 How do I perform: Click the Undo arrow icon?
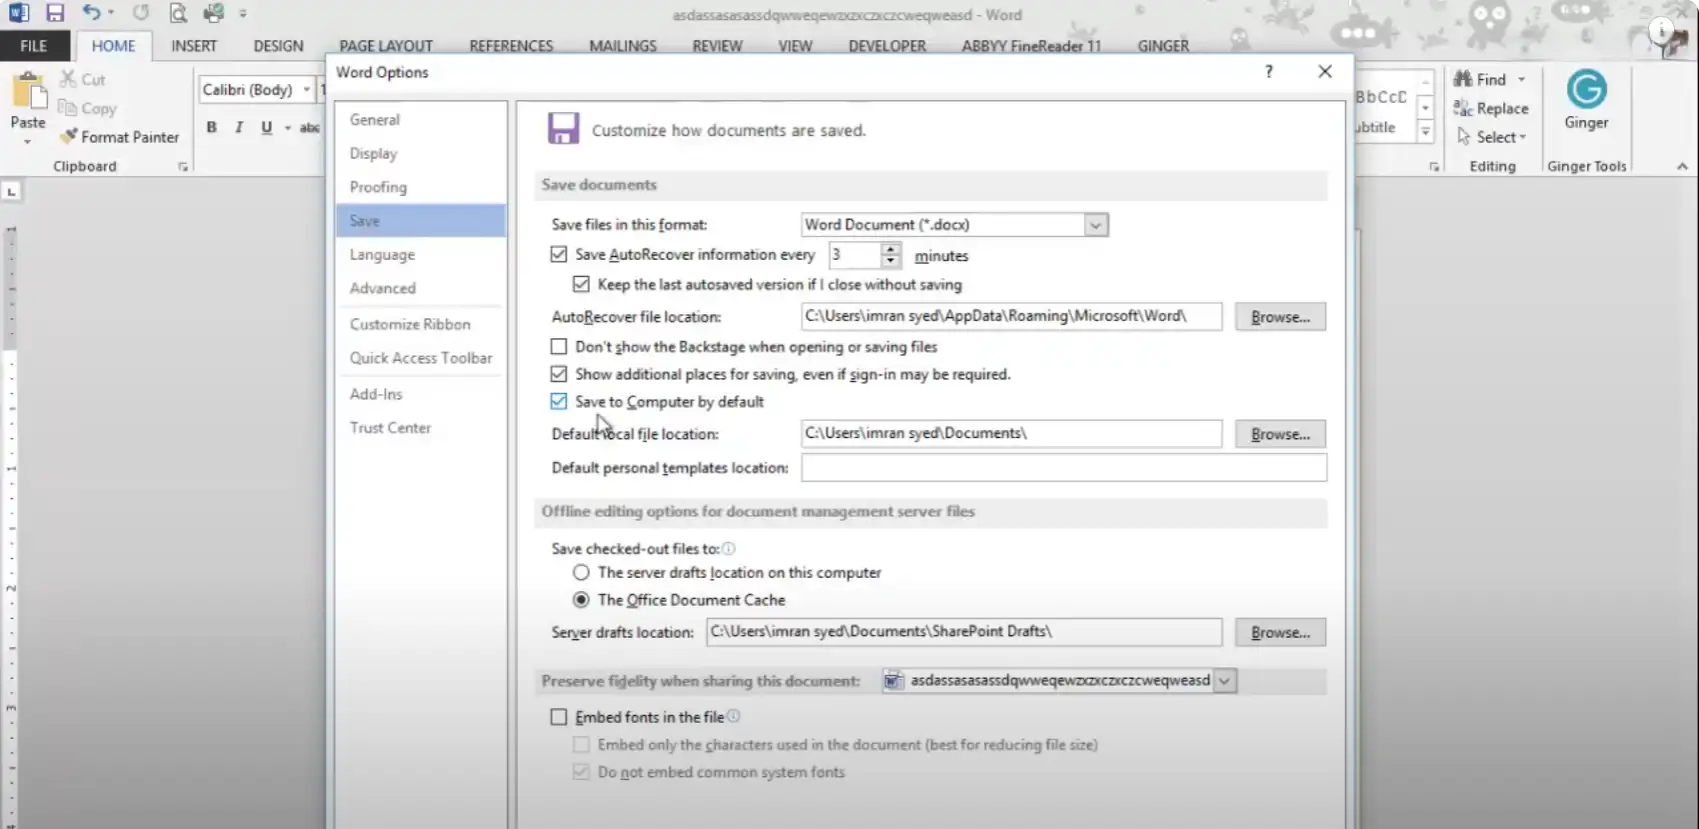91,13
